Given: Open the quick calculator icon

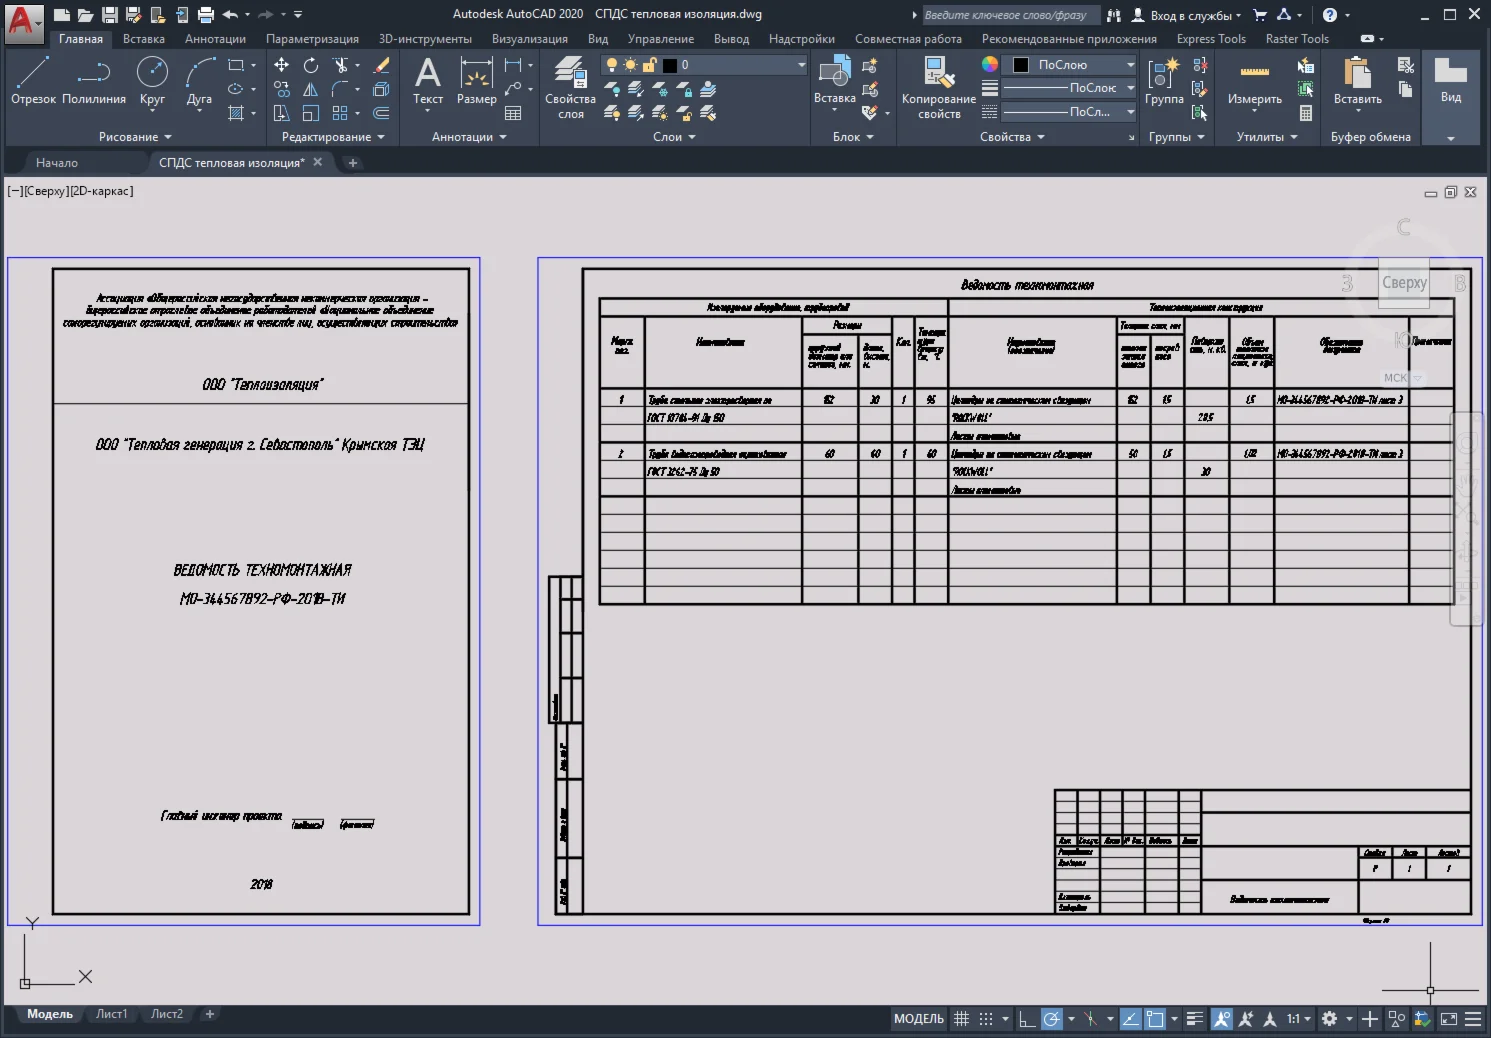Looking at the screenshot, I should [x=1306, y=113].
